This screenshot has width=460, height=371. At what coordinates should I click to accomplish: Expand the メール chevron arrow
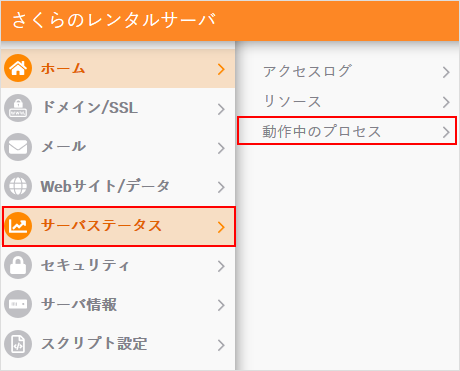point(221,148)
